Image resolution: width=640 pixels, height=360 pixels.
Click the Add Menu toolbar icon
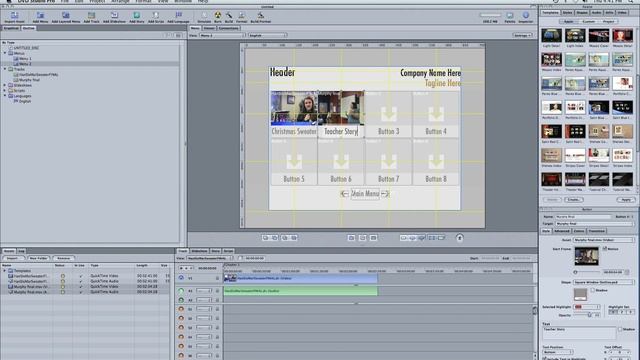(x=40, y=16)
